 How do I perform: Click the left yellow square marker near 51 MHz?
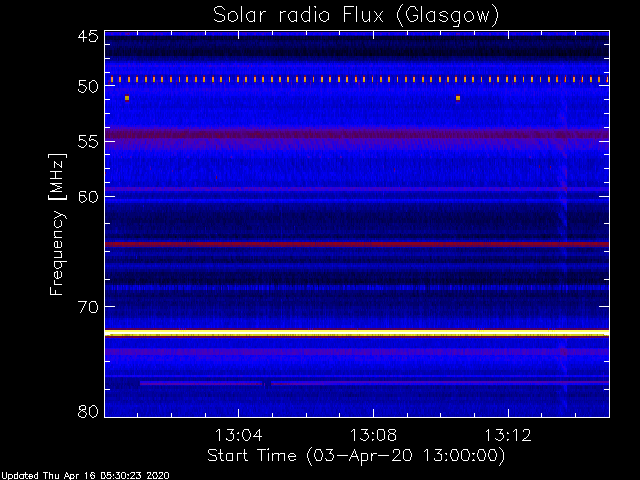point(127,98)
